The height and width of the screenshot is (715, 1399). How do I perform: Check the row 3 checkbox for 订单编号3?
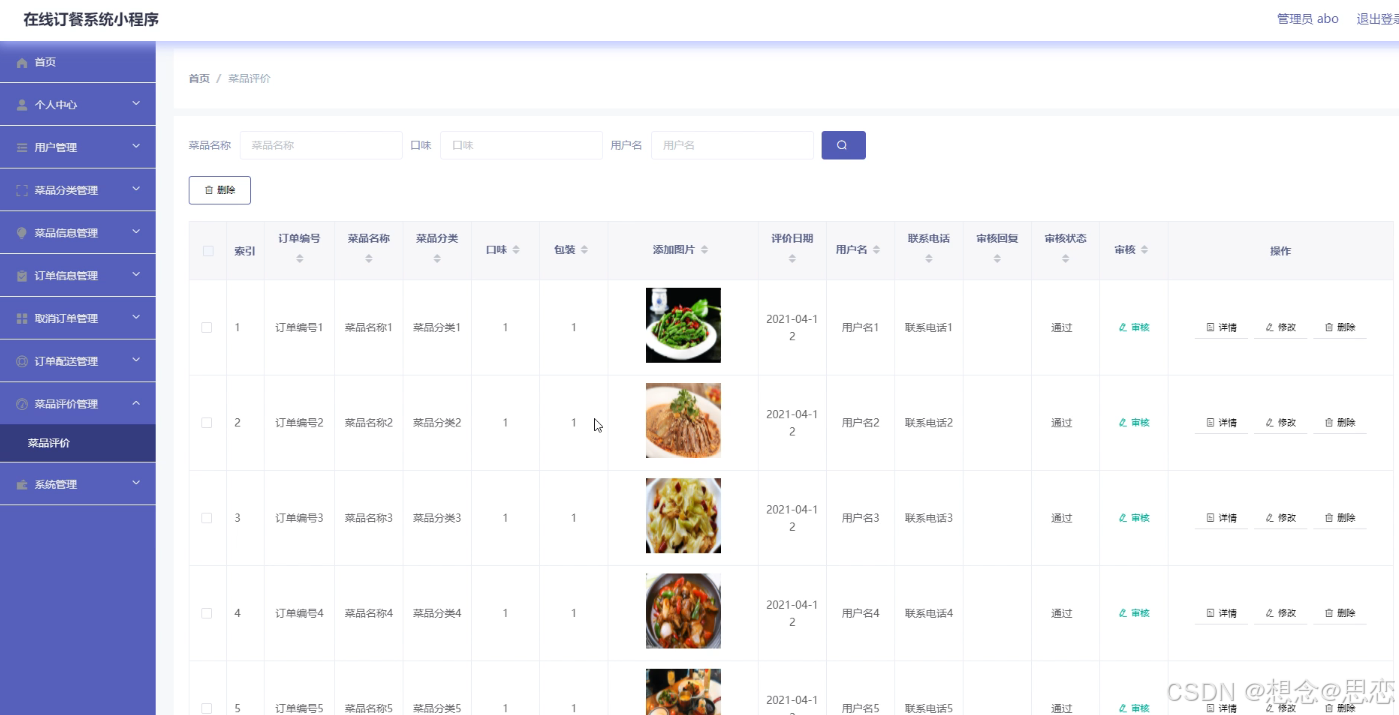(207, 518)
